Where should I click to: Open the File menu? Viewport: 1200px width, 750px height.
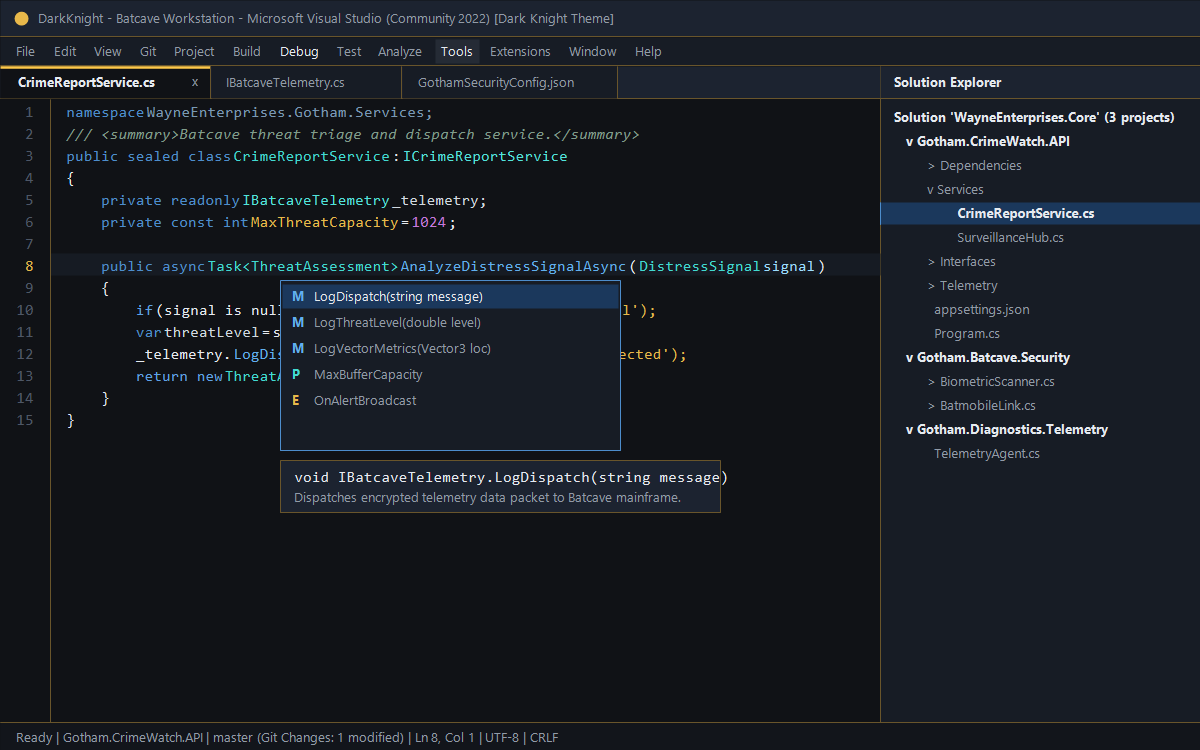(25, 52)
